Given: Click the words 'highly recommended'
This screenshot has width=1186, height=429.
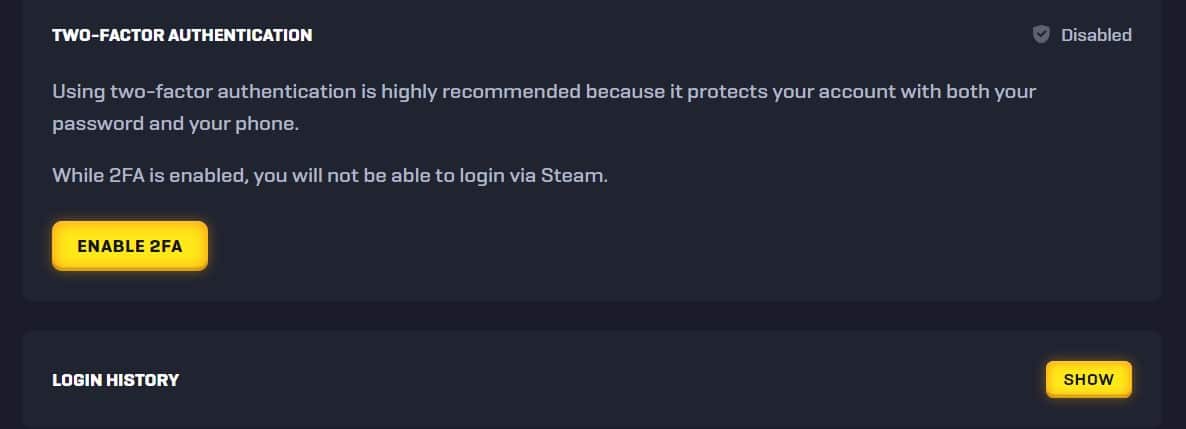Looking at the screenshot, I should (481, 92).
